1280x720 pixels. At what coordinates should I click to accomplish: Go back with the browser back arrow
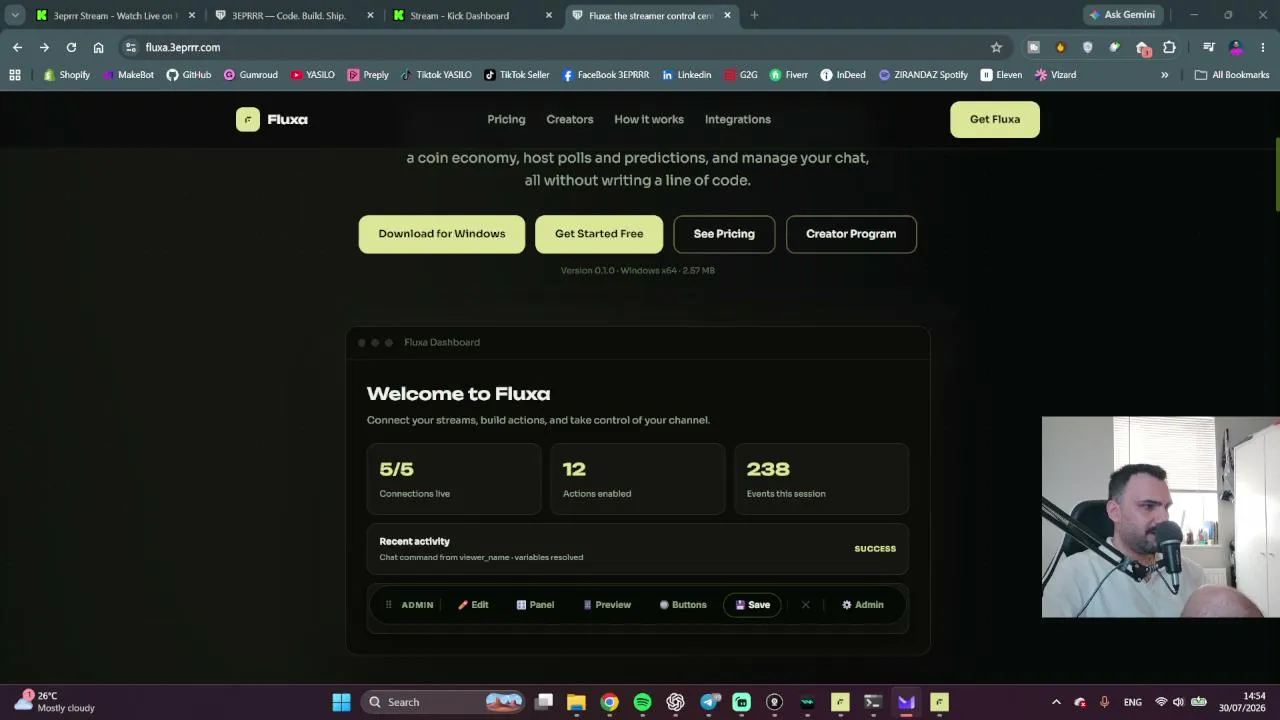(17, 47)
